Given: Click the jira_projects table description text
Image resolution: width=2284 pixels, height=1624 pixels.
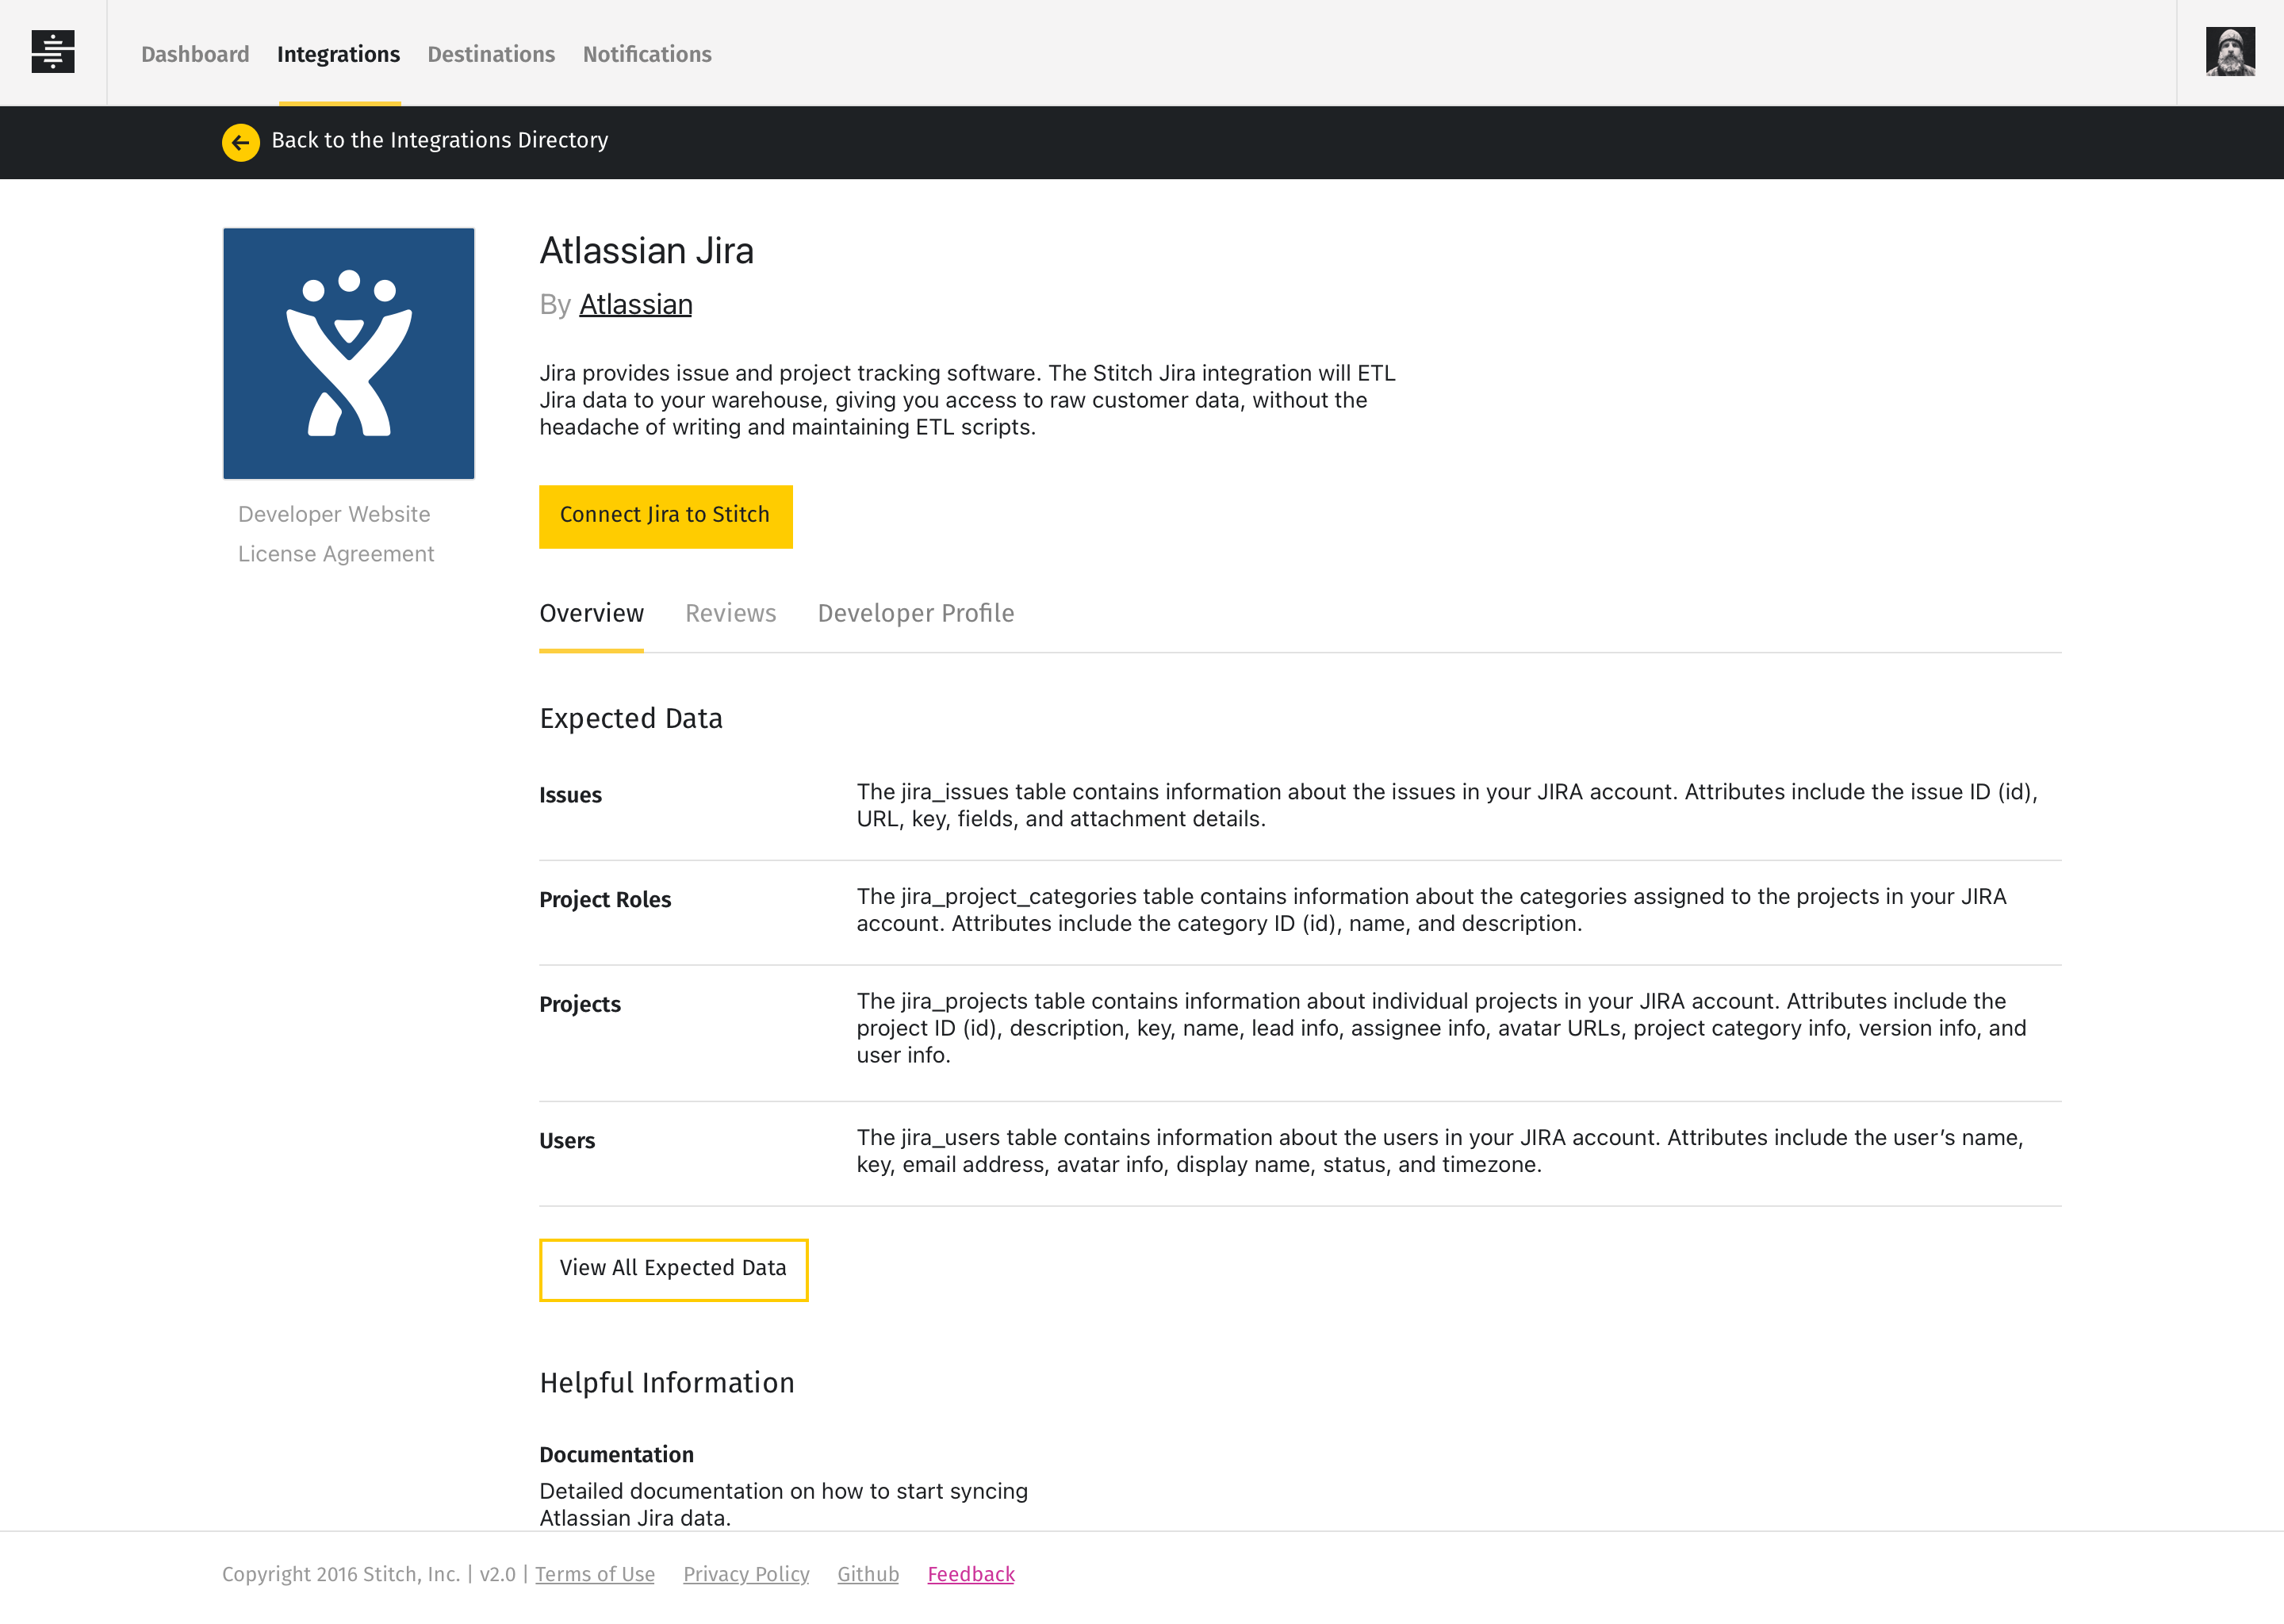Looking at the screenshot, I should [x=1441, y=1028].
